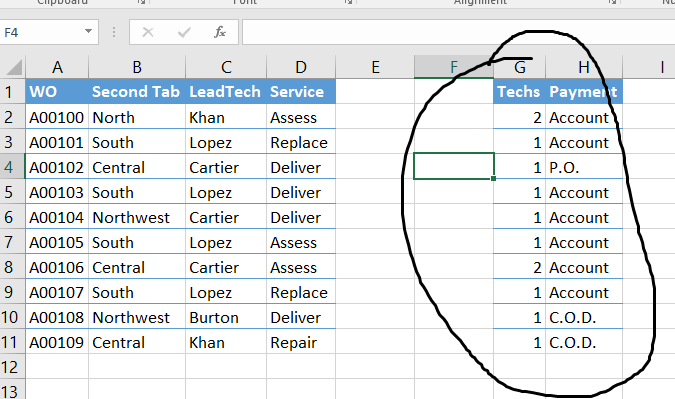Select row 4 header
Screen dimensions: 675x399
point(12,167)
